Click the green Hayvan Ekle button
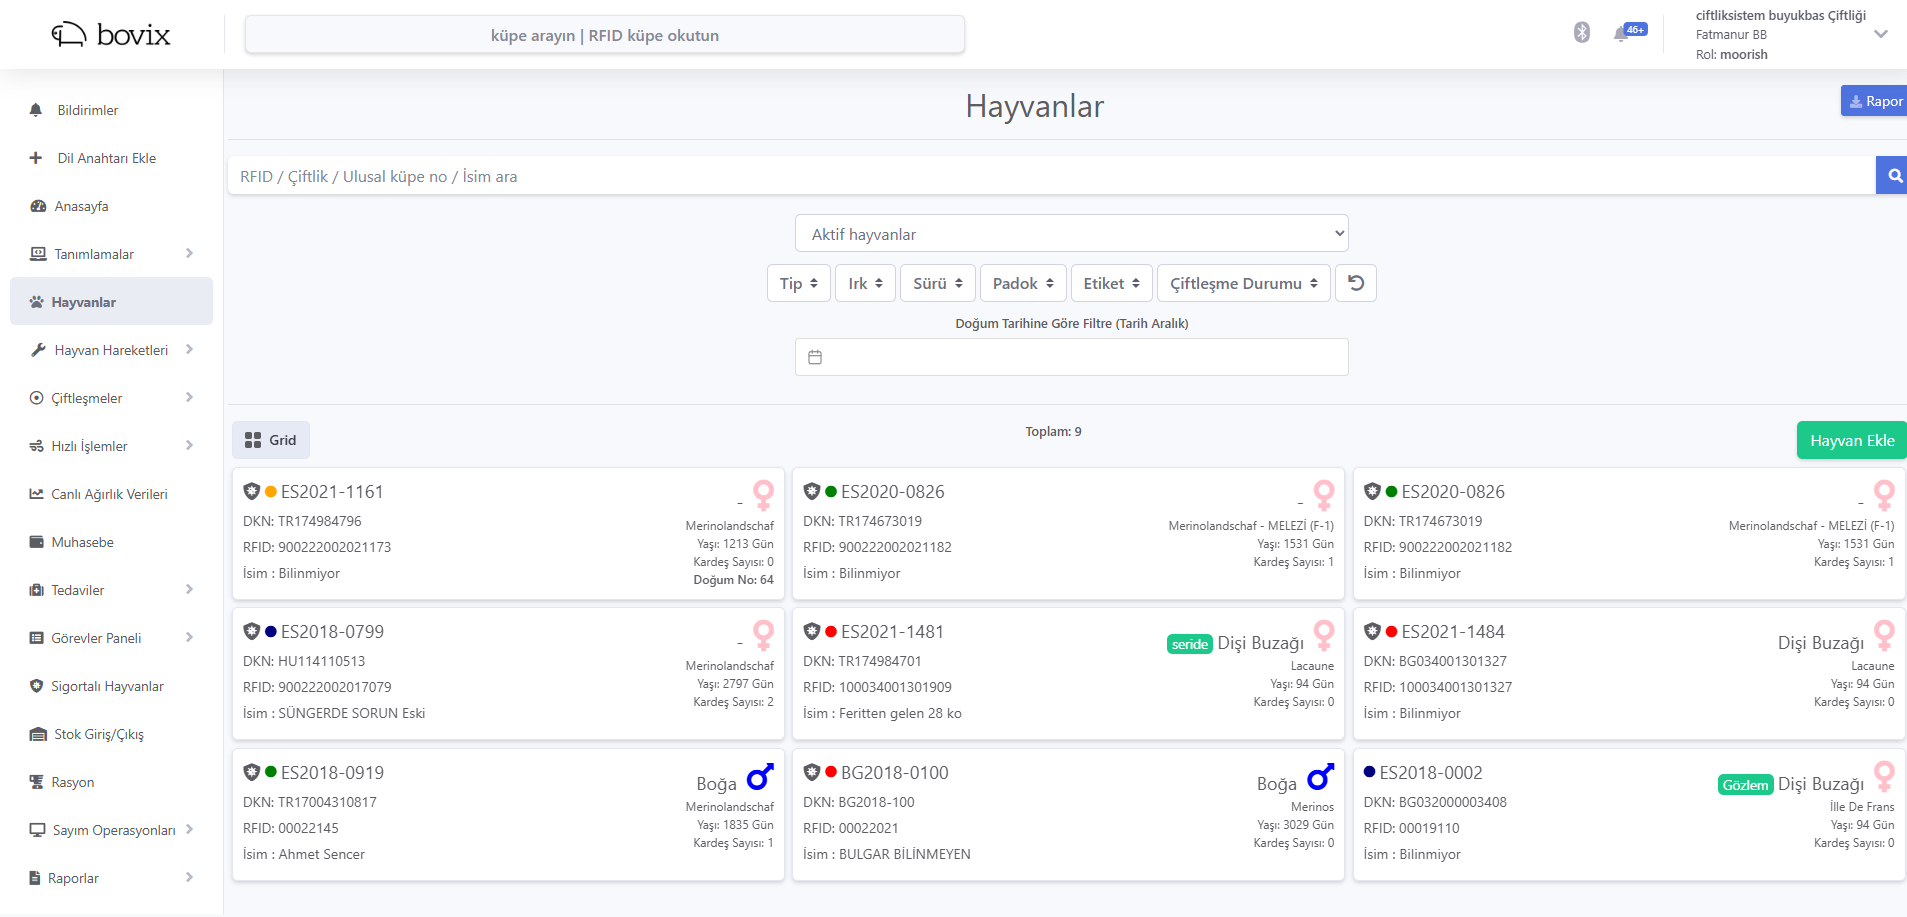 pyautogui.click(x=1852, y=440)
